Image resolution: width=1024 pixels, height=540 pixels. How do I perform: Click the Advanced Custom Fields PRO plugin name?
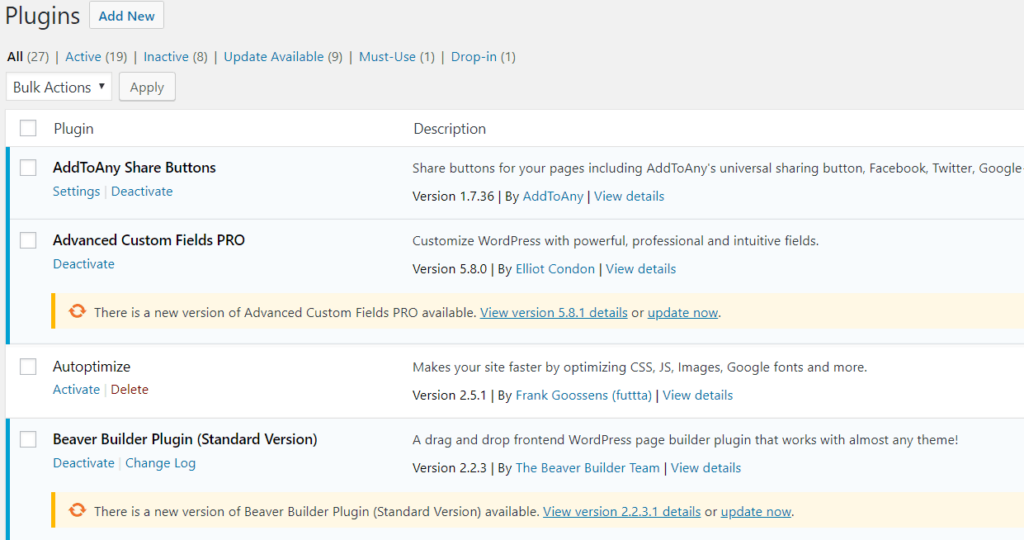(x=149, y=240)
